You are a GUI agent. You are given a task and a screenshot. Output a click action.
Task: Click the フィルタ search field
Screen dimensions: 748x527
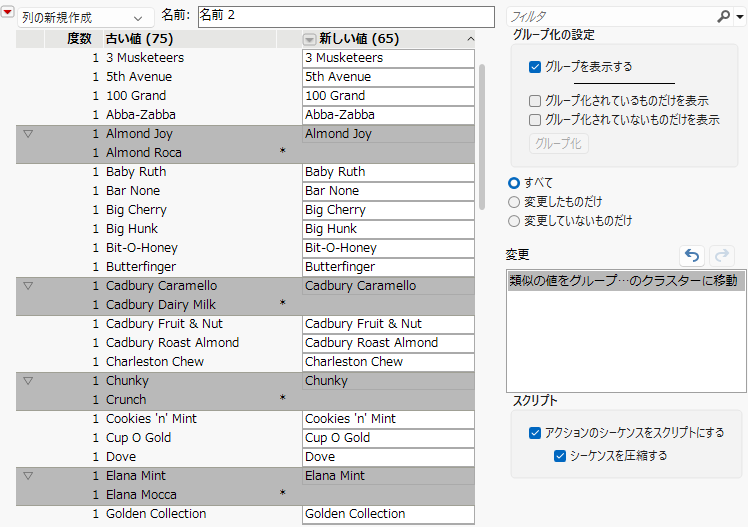coord(612,17)
